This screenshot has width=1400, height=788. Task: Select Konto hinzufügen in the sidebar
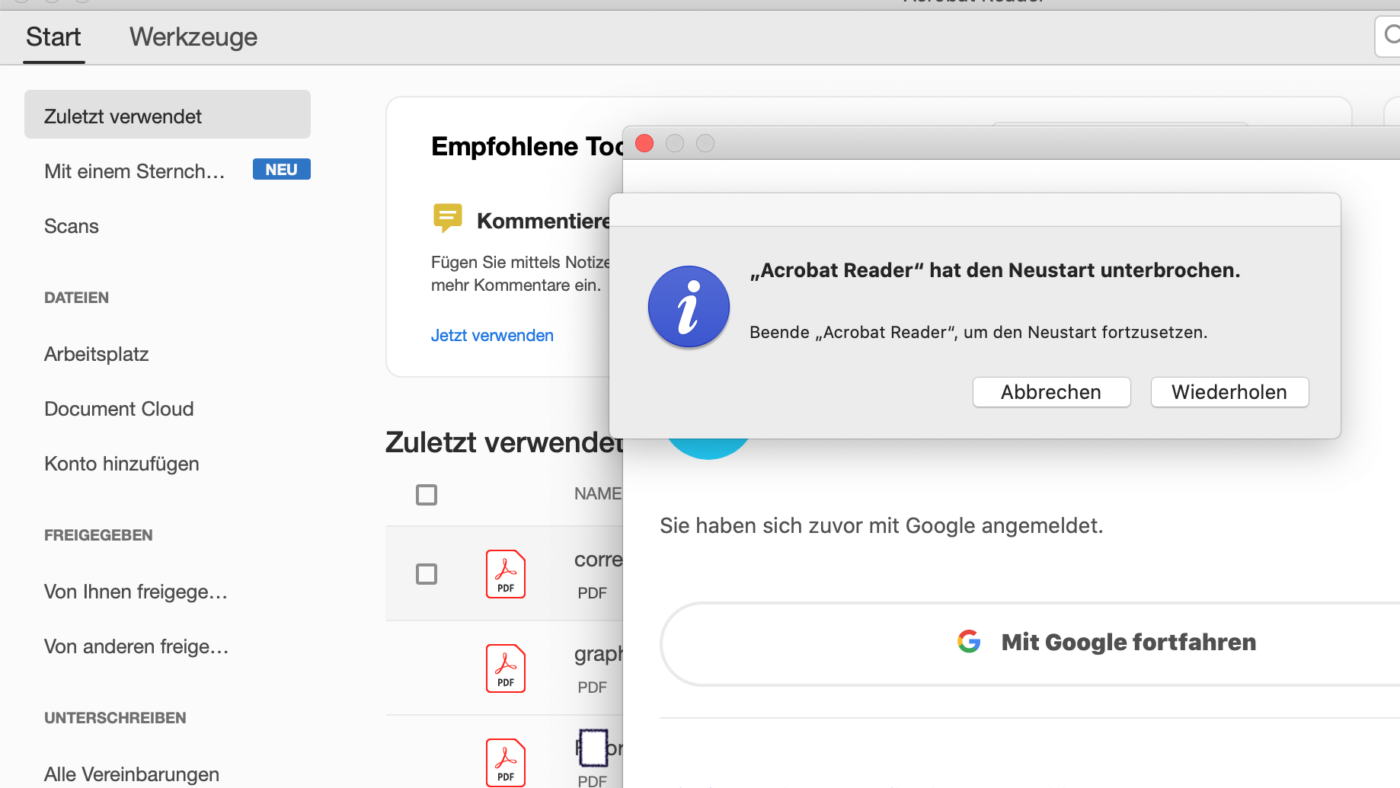(121, 464)
